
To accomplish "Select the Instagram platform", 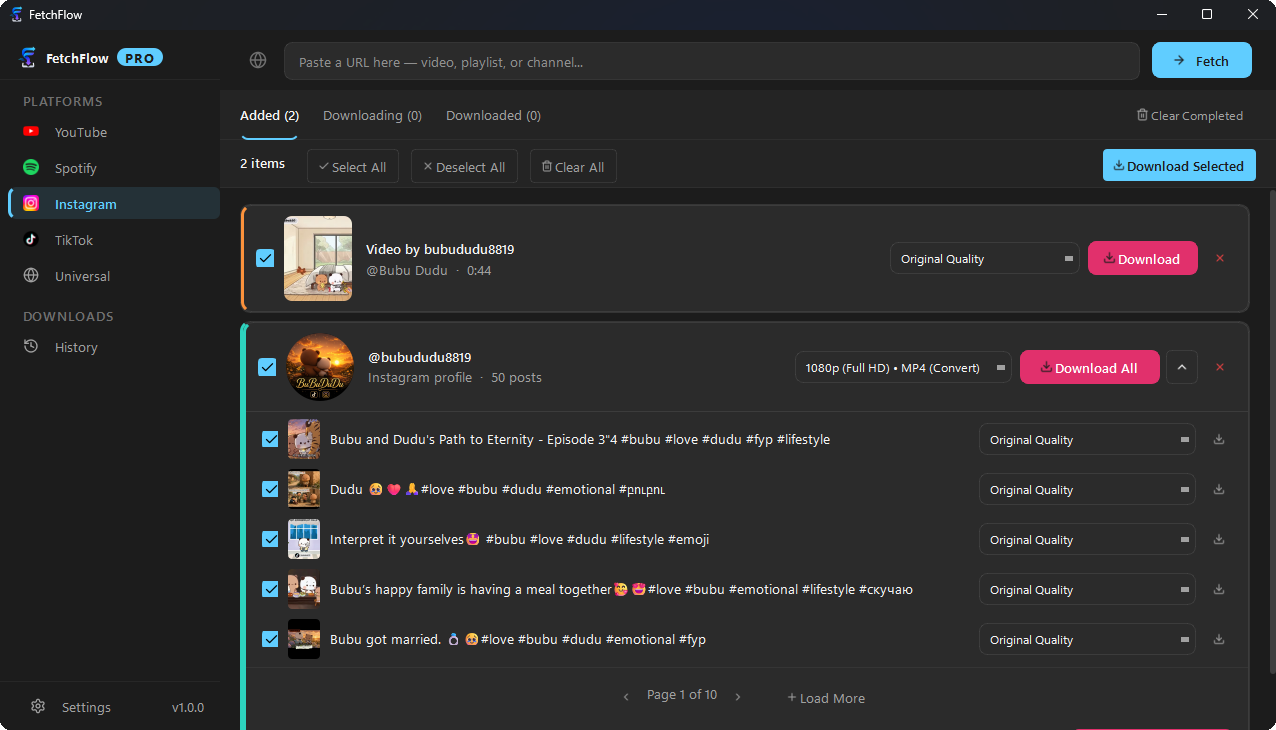I will 114,204.
